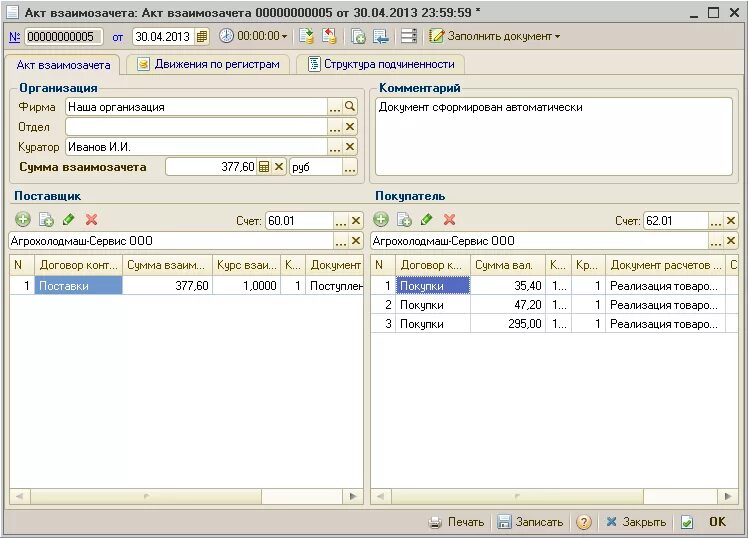The height and width of the screenshot is (538, 748).
Task: Open the selection ellipsis for the Фирма field
Action: coord(335,107)
